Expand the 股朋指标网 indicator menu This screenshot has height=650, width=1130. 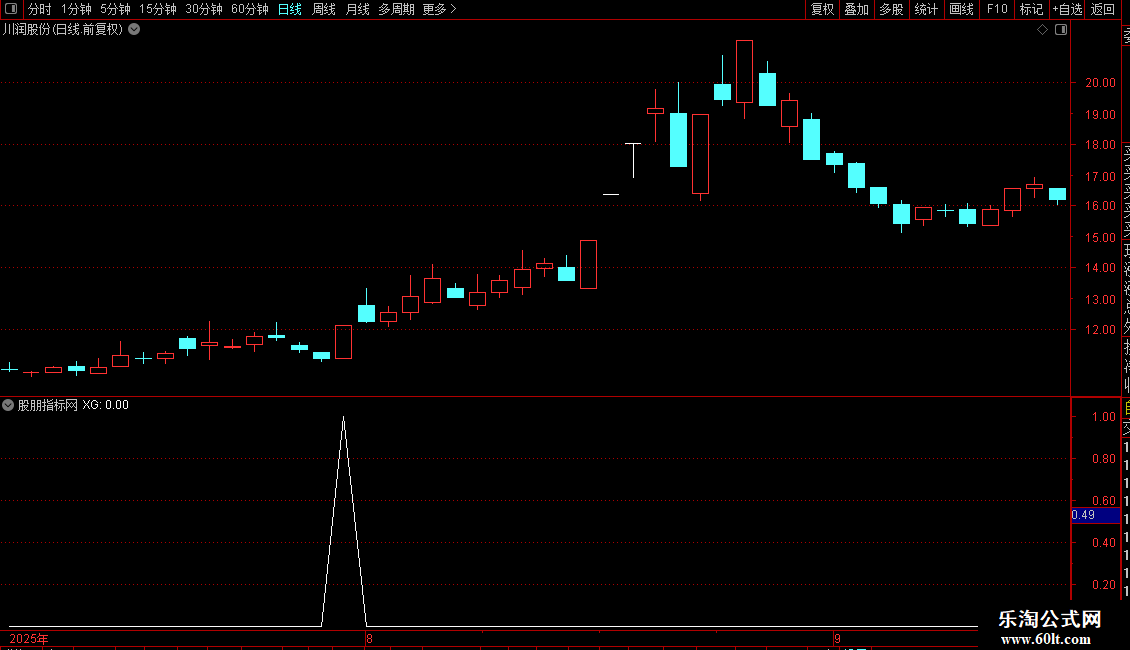[x=8, y=405]
